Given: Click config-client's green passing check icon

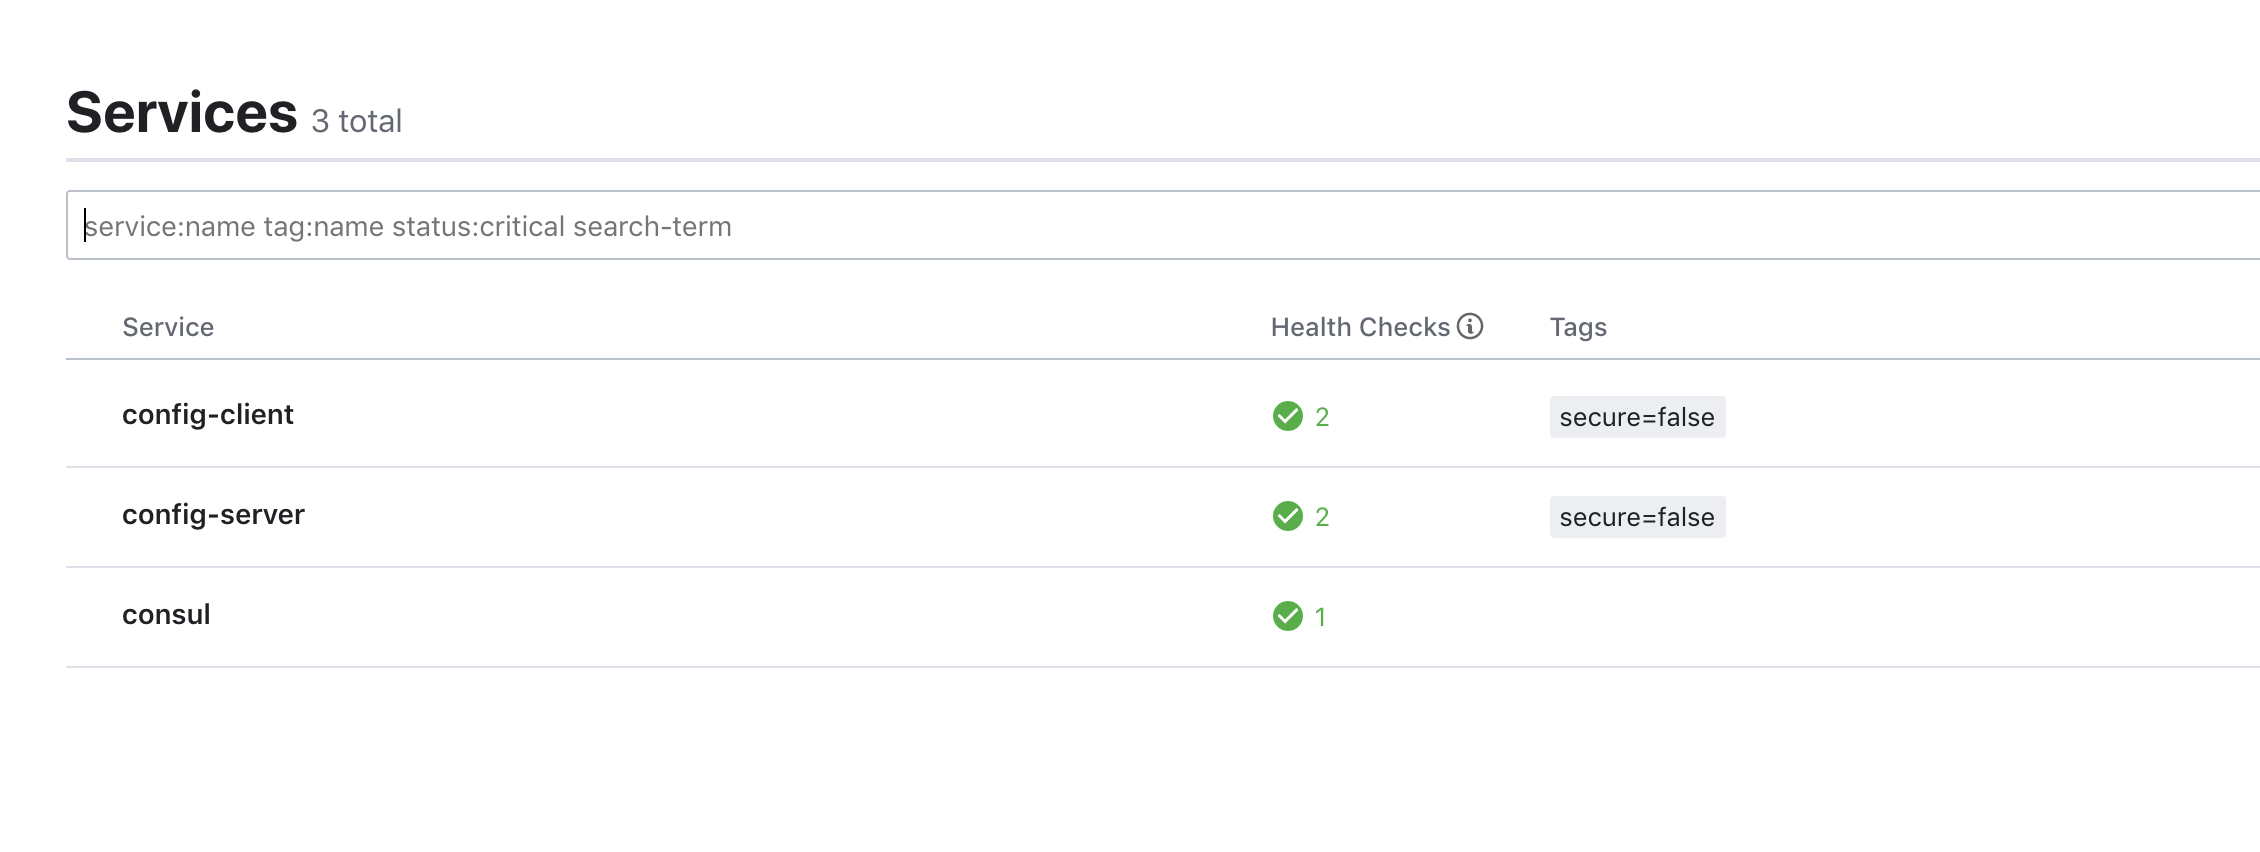Looking at the screenshot, I should pos(1288,416).
